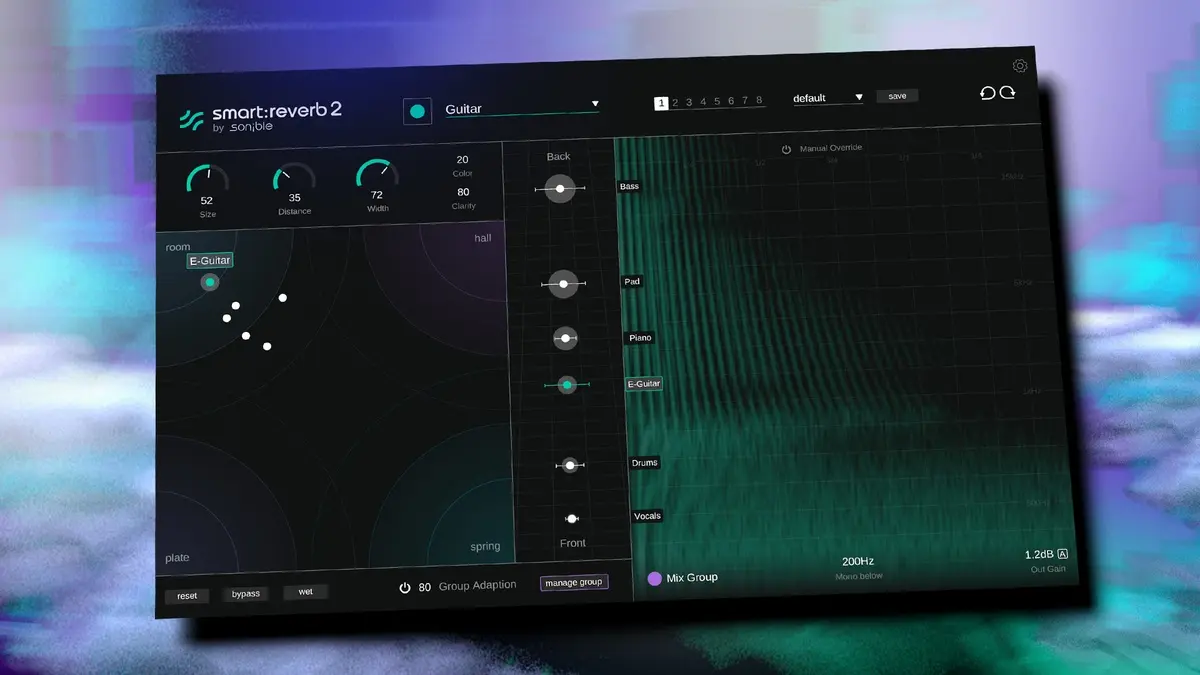
Task: Switch to snapshot slot 5
Action: point(716,101)
